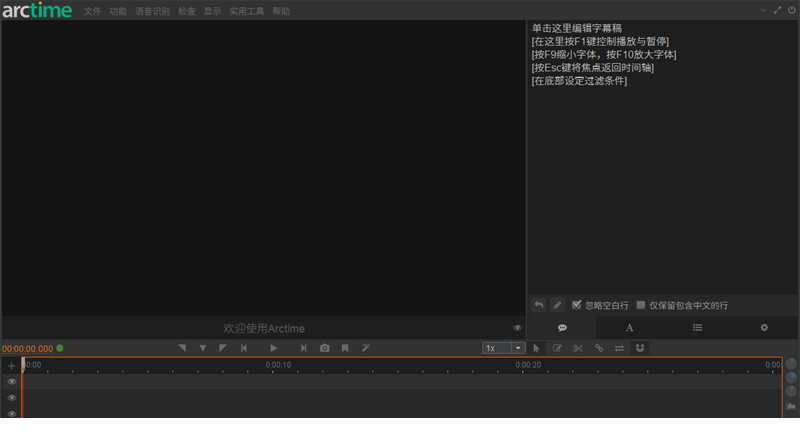Viewport: 800px width, 434px height.
Task: Open the 功能 menu
Action: [118, 11]
